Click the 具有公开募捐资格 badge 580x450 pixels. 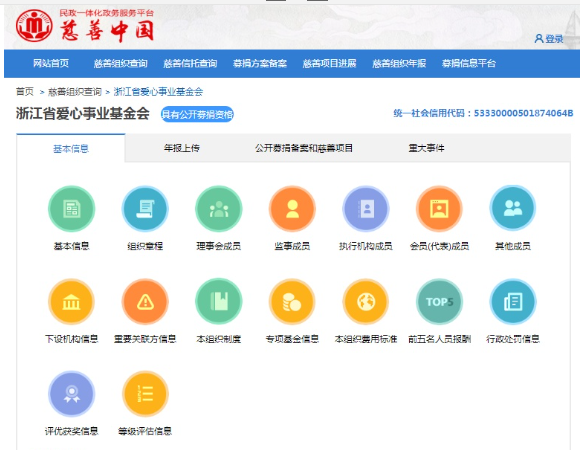click(x=197, y=114)
